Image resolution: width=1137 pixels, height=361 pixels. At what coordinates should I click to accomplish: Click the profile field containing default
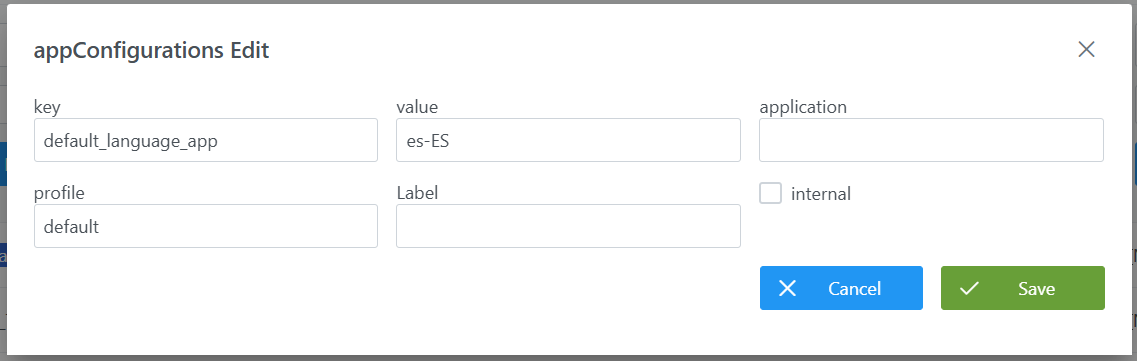(206, 226)
